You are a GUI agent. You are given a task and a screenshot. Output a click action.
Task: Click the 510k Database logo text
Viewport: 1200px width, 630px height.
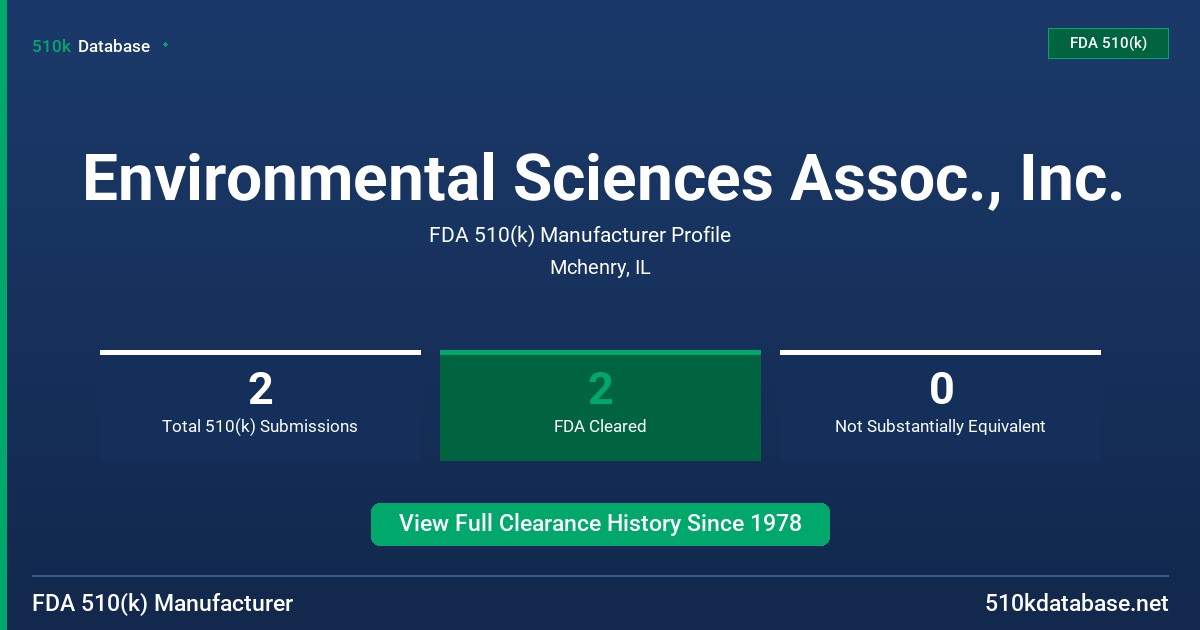click(x=91, y=46)
